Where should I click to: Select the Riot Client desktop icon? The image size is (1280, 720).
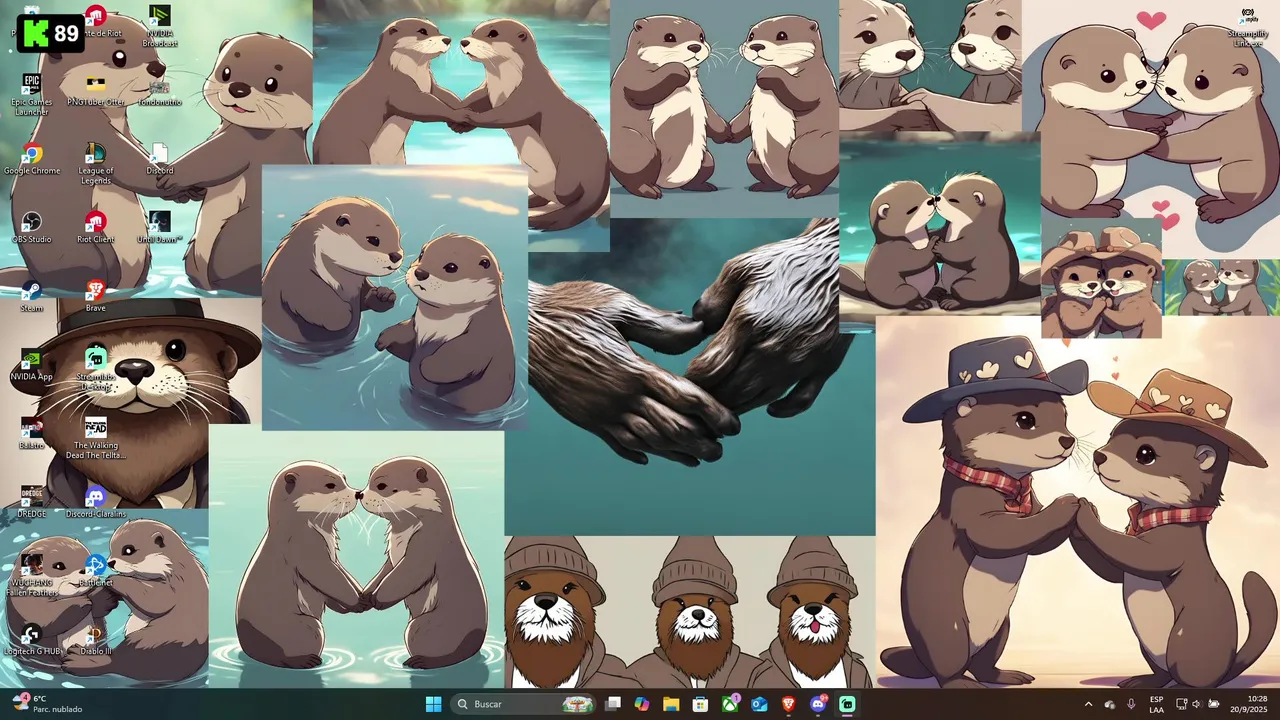[x=95, y=228]
